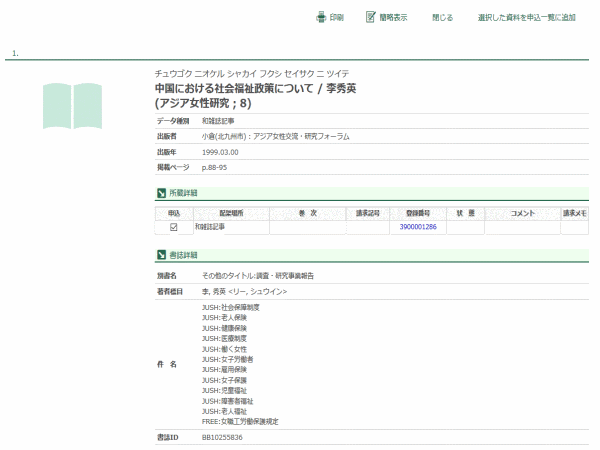600x450 pixels.
Task: Click the 印刷 print link
Action: point(336,18)
